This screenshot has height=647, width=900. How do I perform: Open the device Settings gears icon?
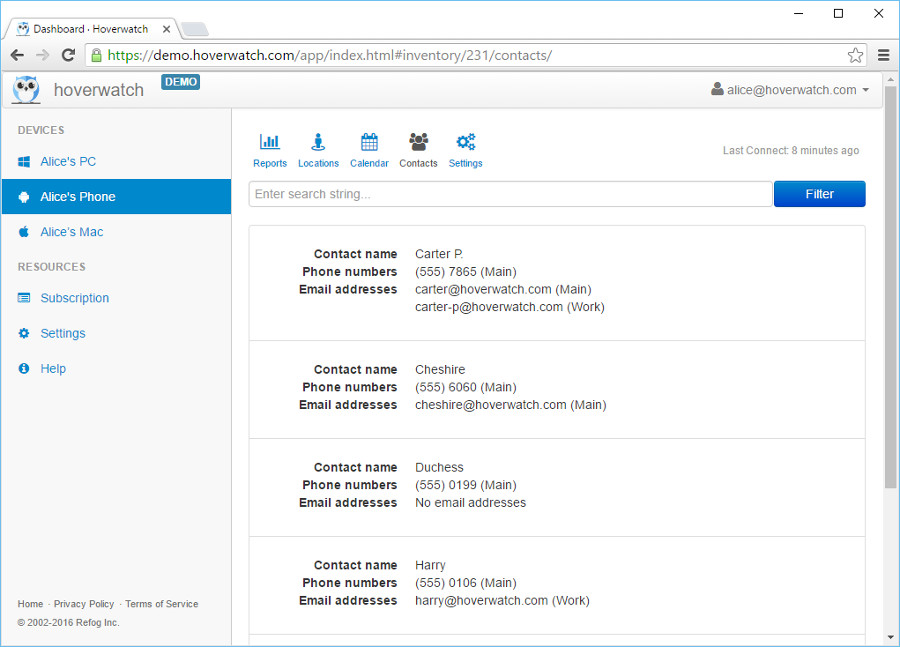pyautogui.click(x=465, y=142)
